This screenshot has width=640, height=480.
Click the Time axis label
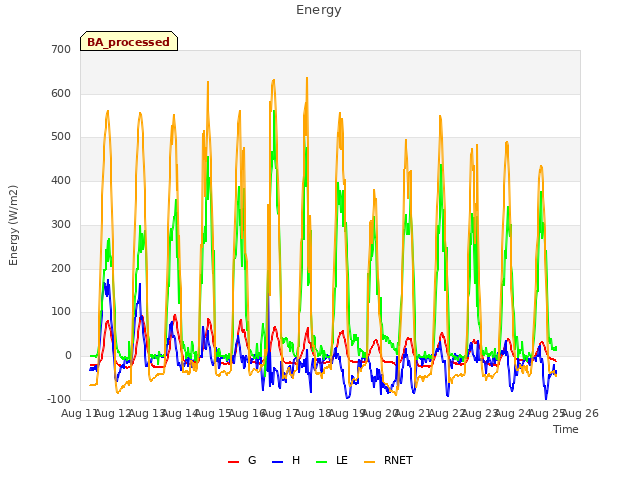(x=566, y=429)
